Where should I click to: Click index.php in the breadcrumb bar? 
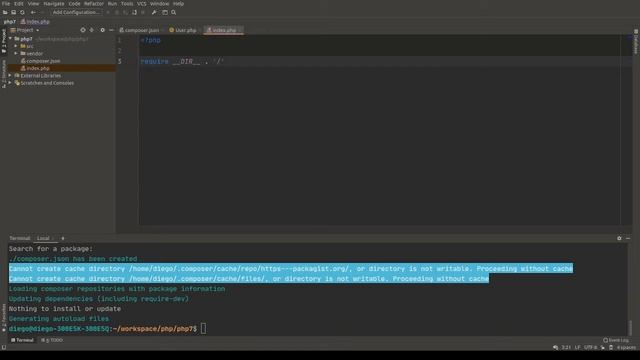coord(35,22)
